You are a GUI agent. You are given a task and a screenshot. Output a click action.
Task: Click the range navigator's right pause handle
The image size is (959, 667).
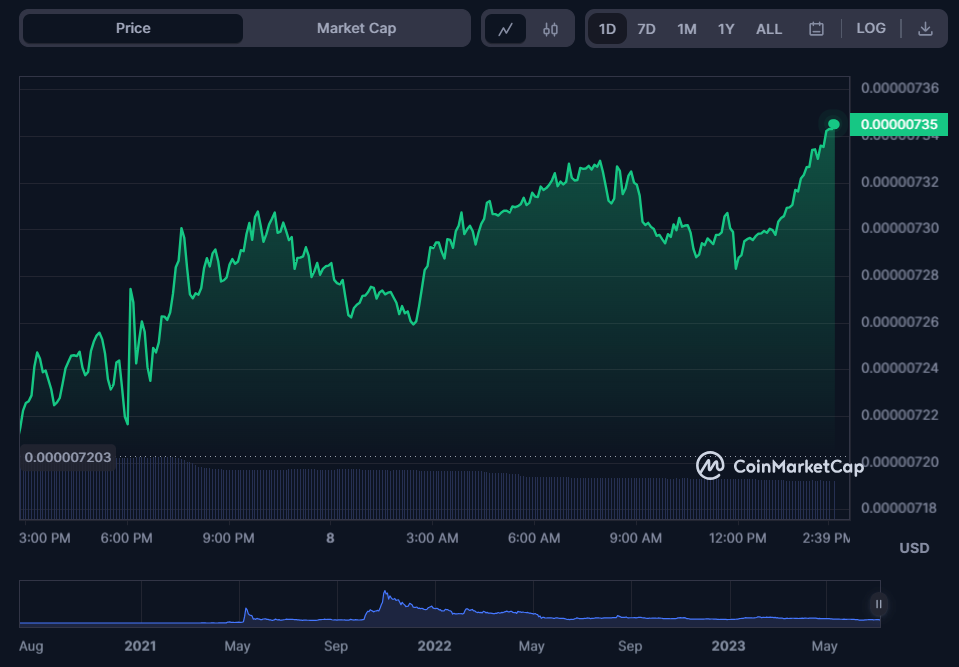878,604
